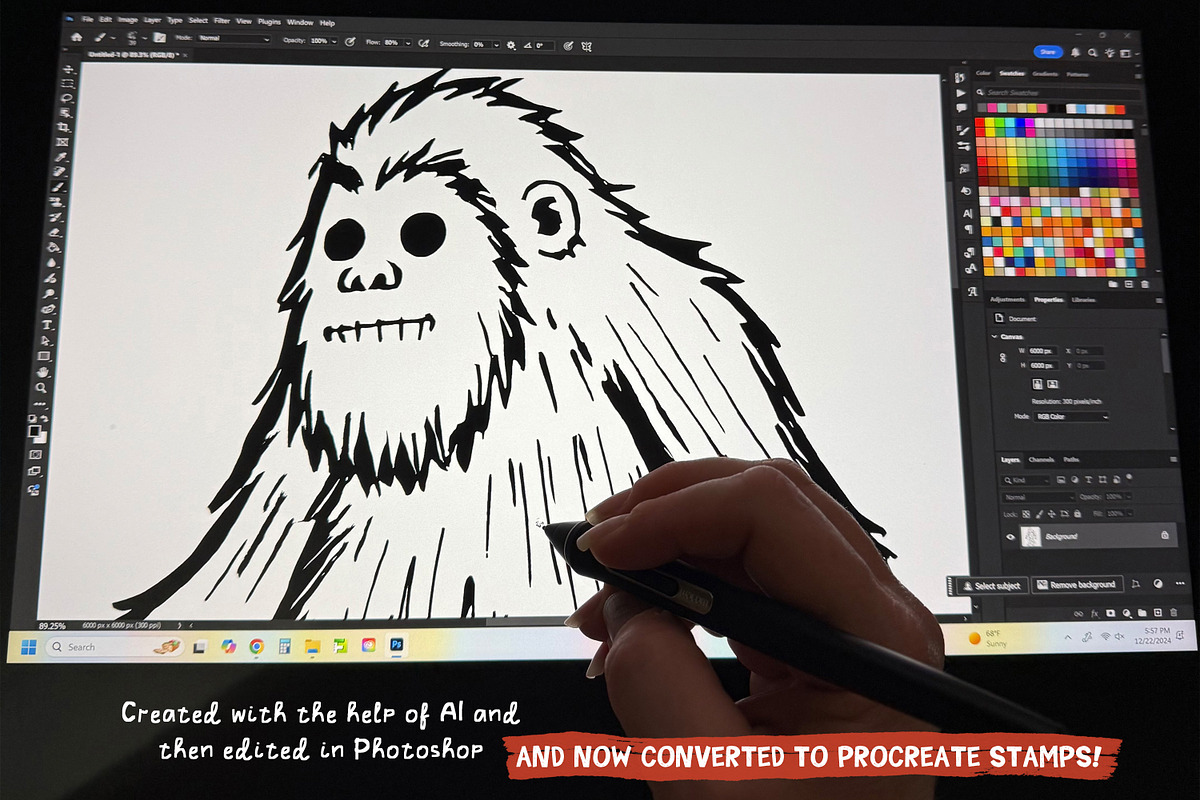Switch to the Gradients tab

click(x=1045, y=74)
